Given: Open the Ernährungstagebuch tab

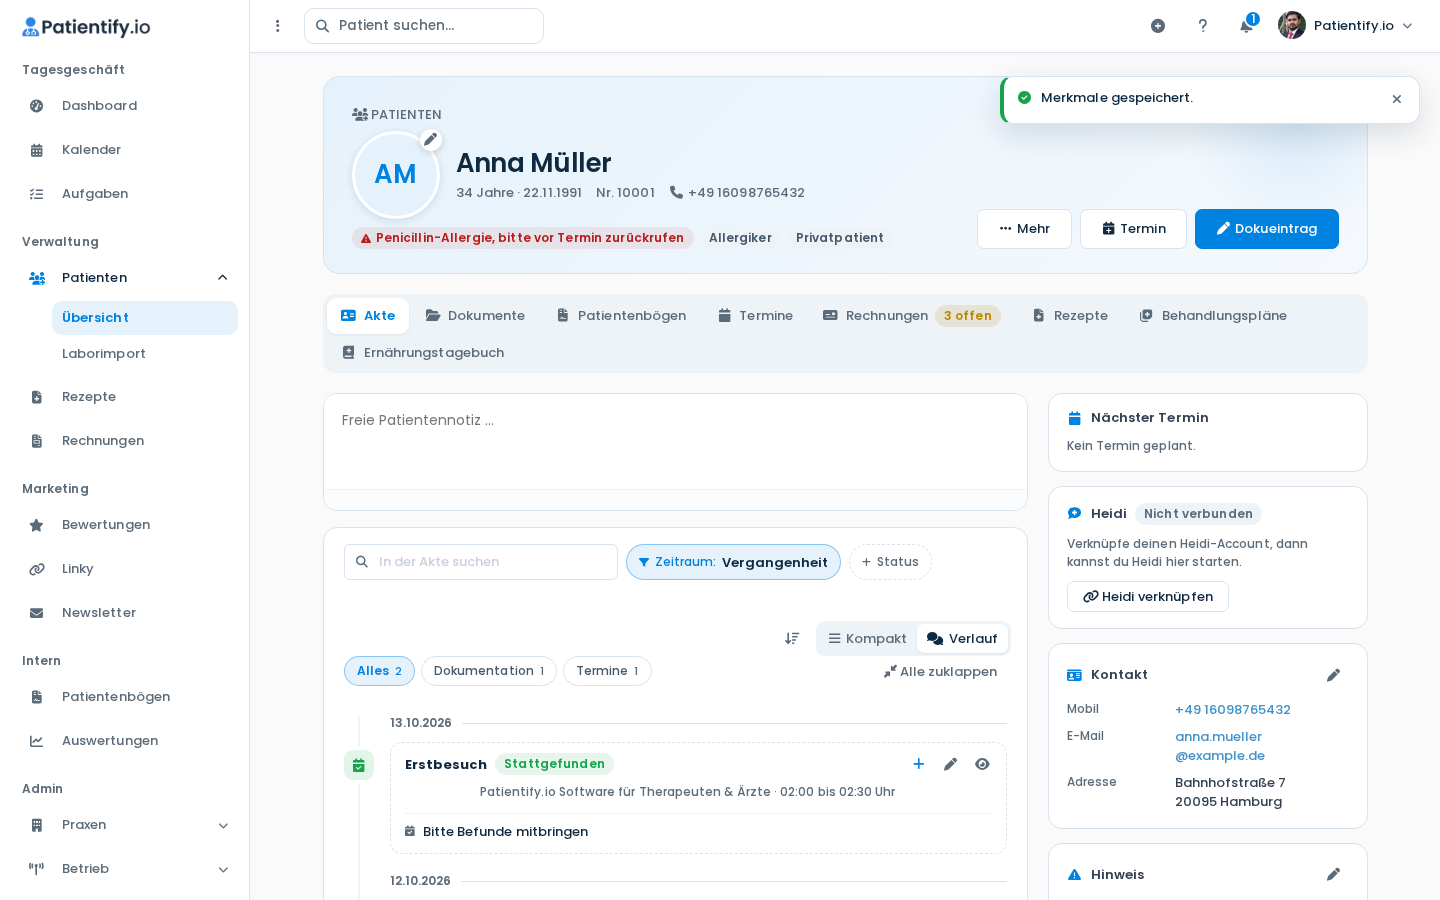Looking at the screenshot, I should click(423, 353).
